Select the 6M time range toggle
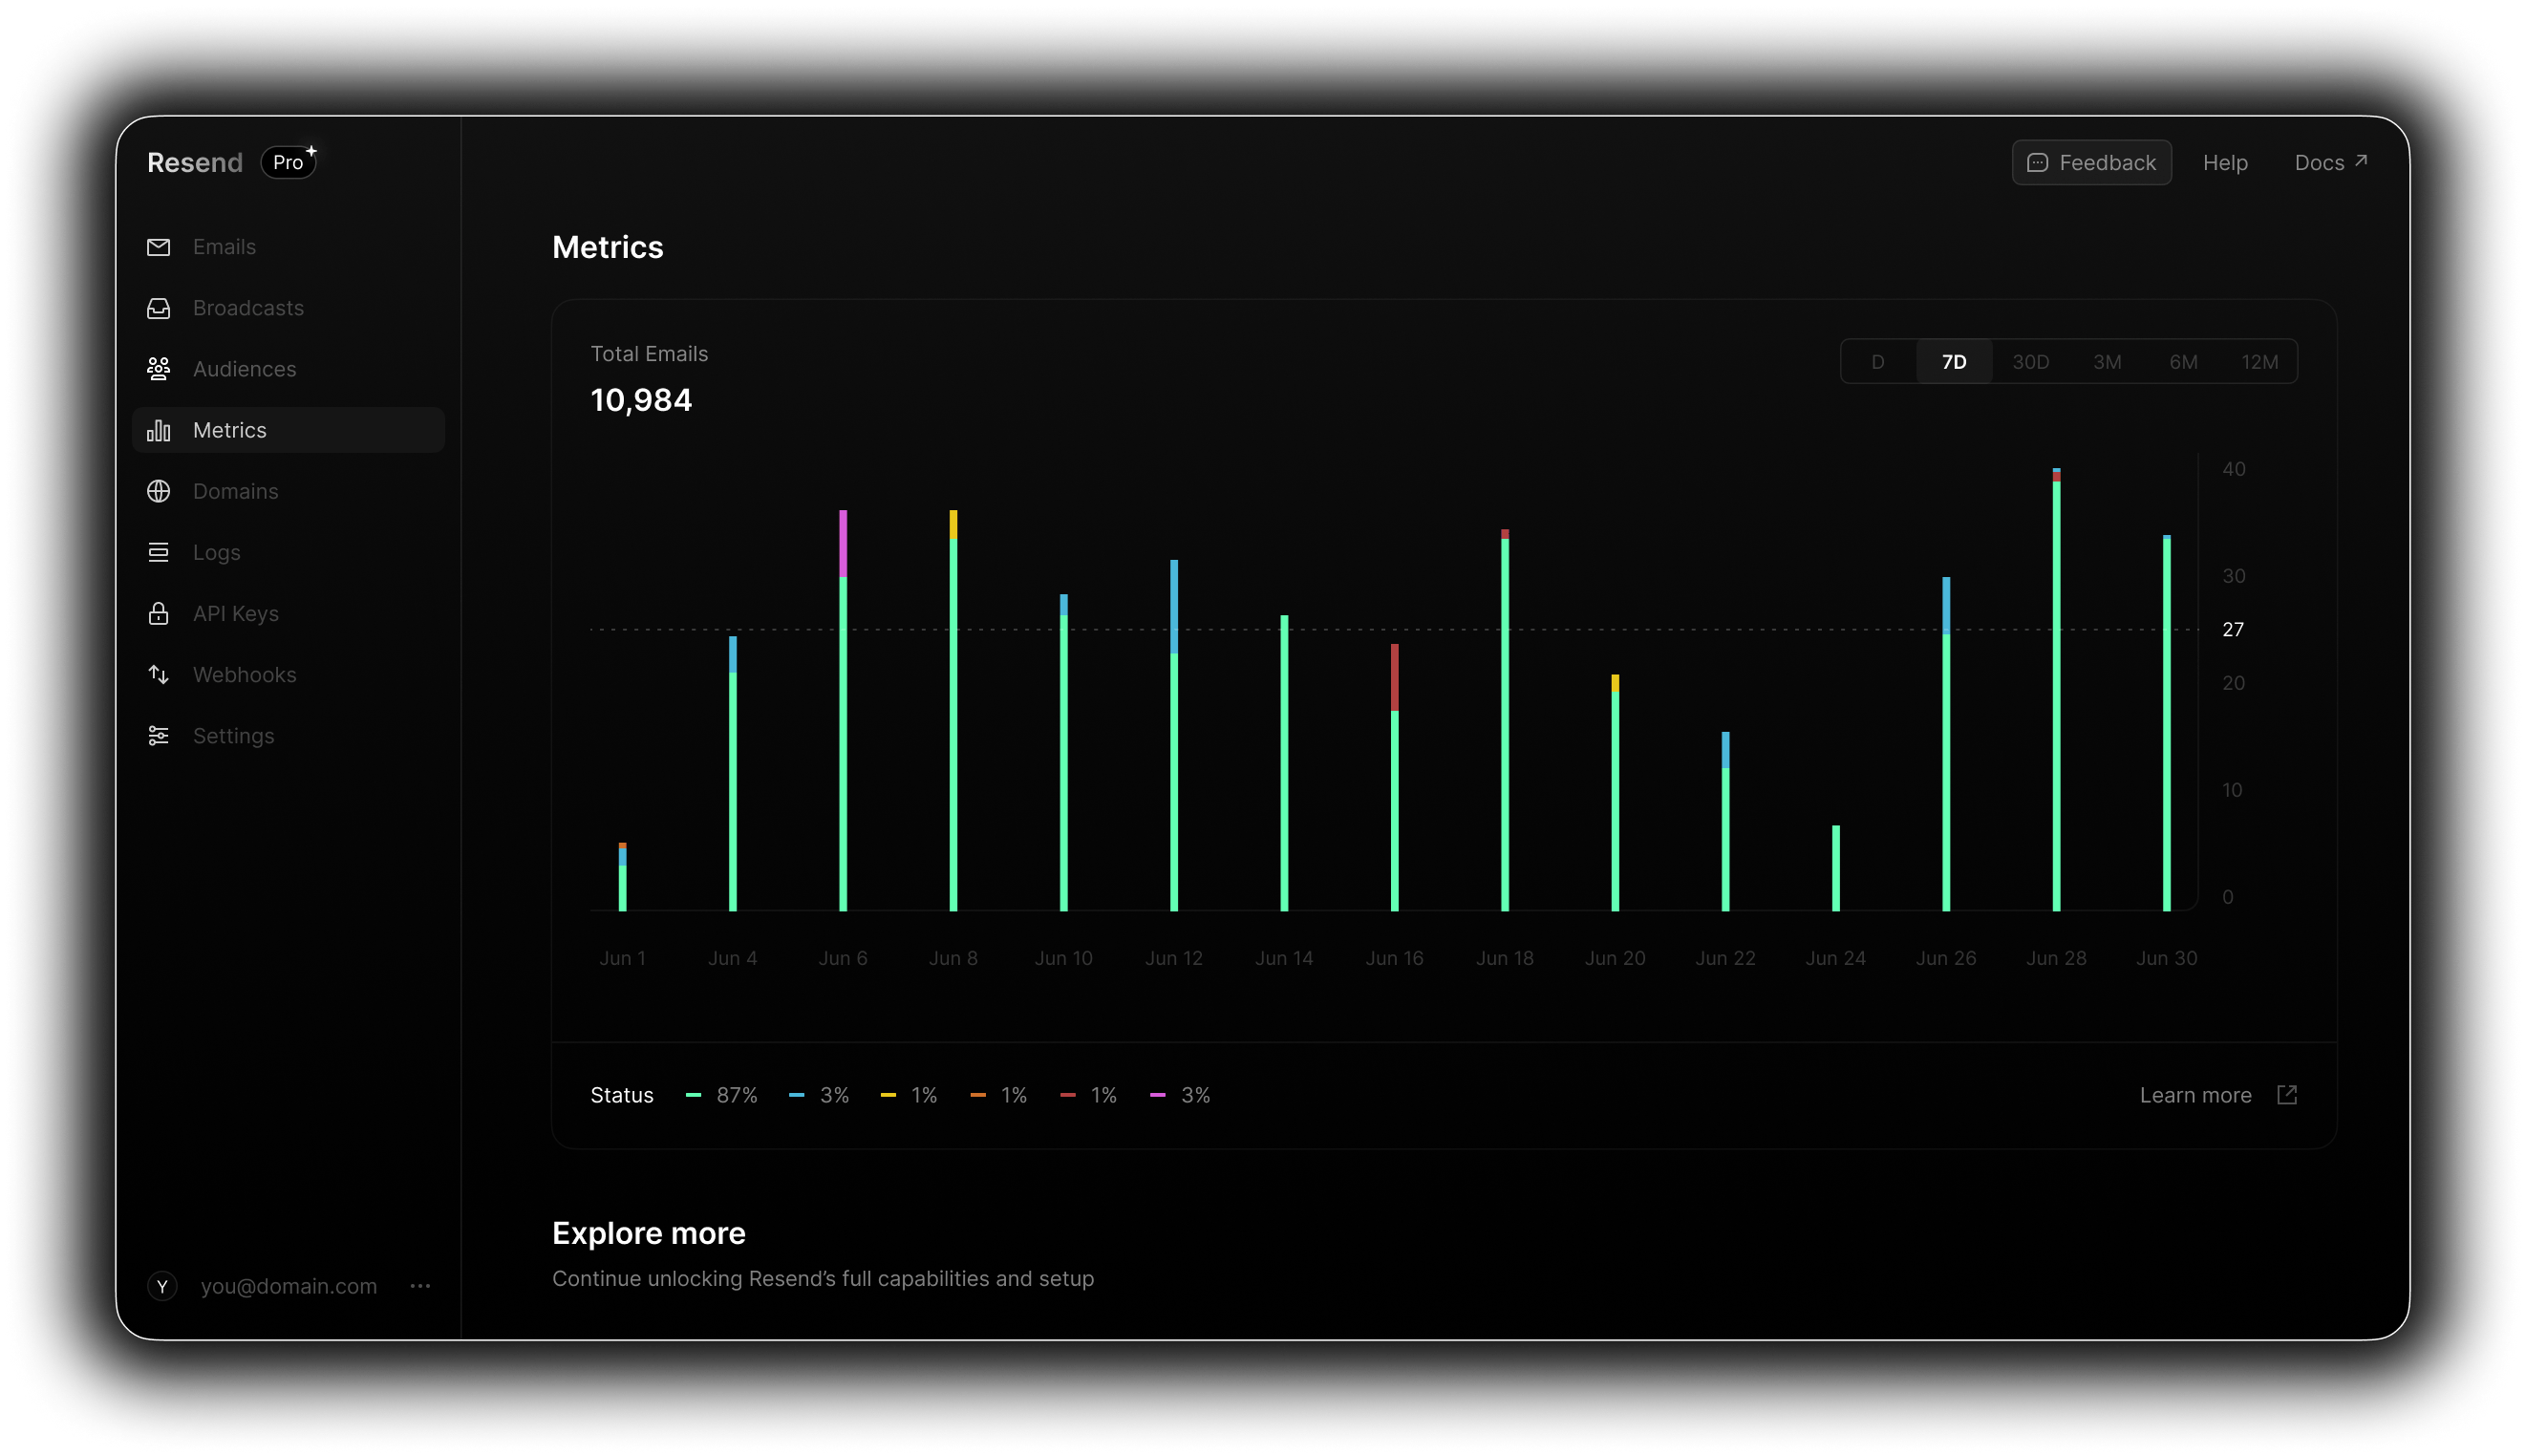 2181,361
